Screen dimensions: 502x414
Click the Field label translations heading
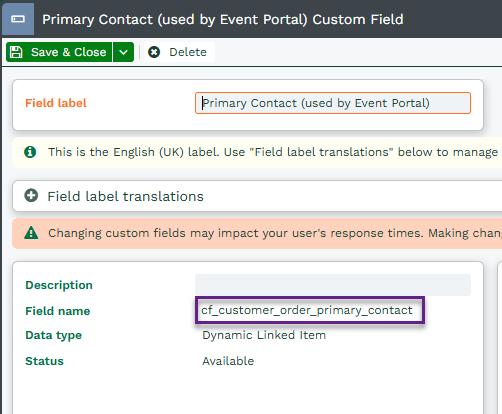[125, 196]
